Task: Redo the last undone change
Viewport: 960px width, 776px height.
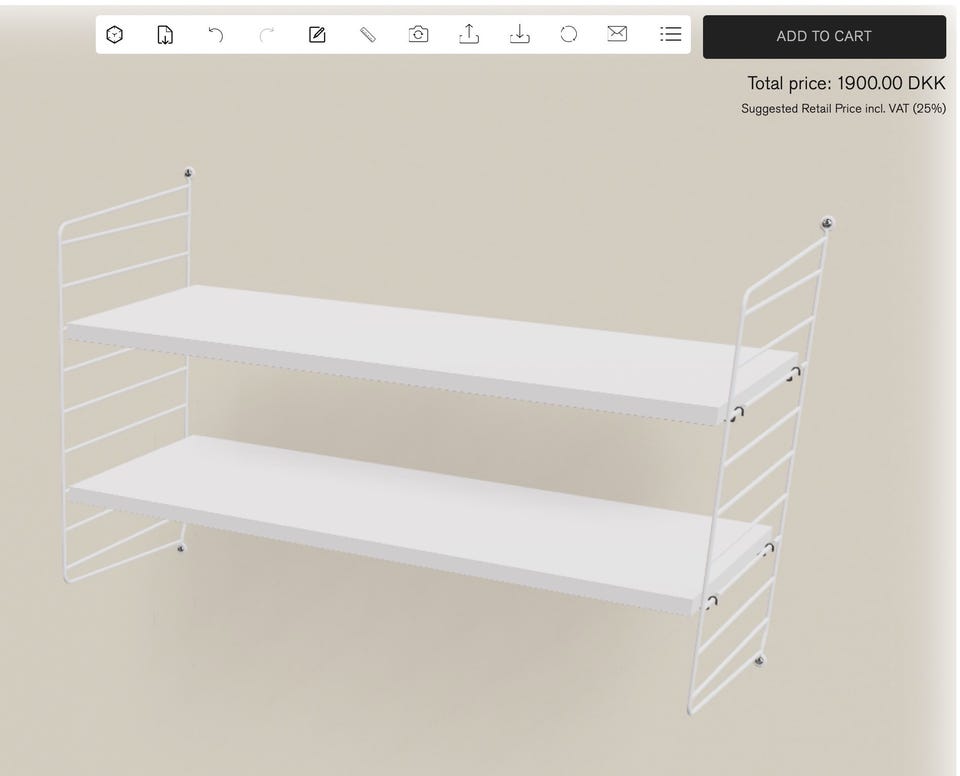Action: pyautogui.click(x=266, y=35)
